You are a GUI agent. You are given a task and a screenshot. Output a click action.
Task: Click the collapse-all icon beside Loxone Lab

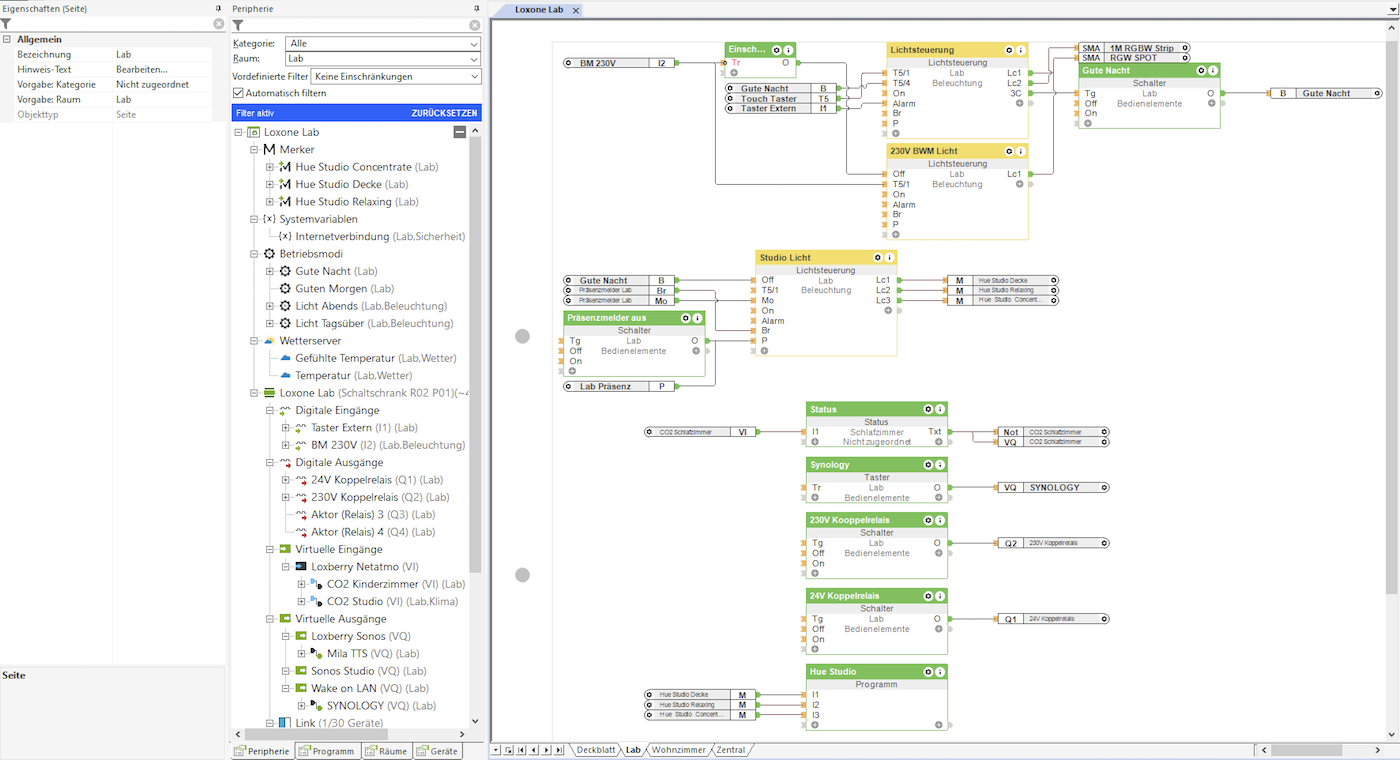[459, 132]
